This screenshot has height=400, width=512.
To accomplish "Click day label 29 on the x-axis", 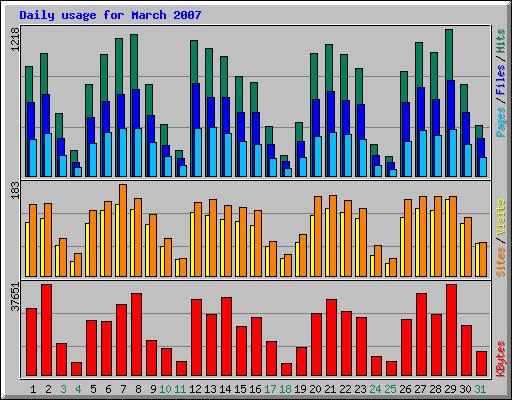I will pos(450,389).
